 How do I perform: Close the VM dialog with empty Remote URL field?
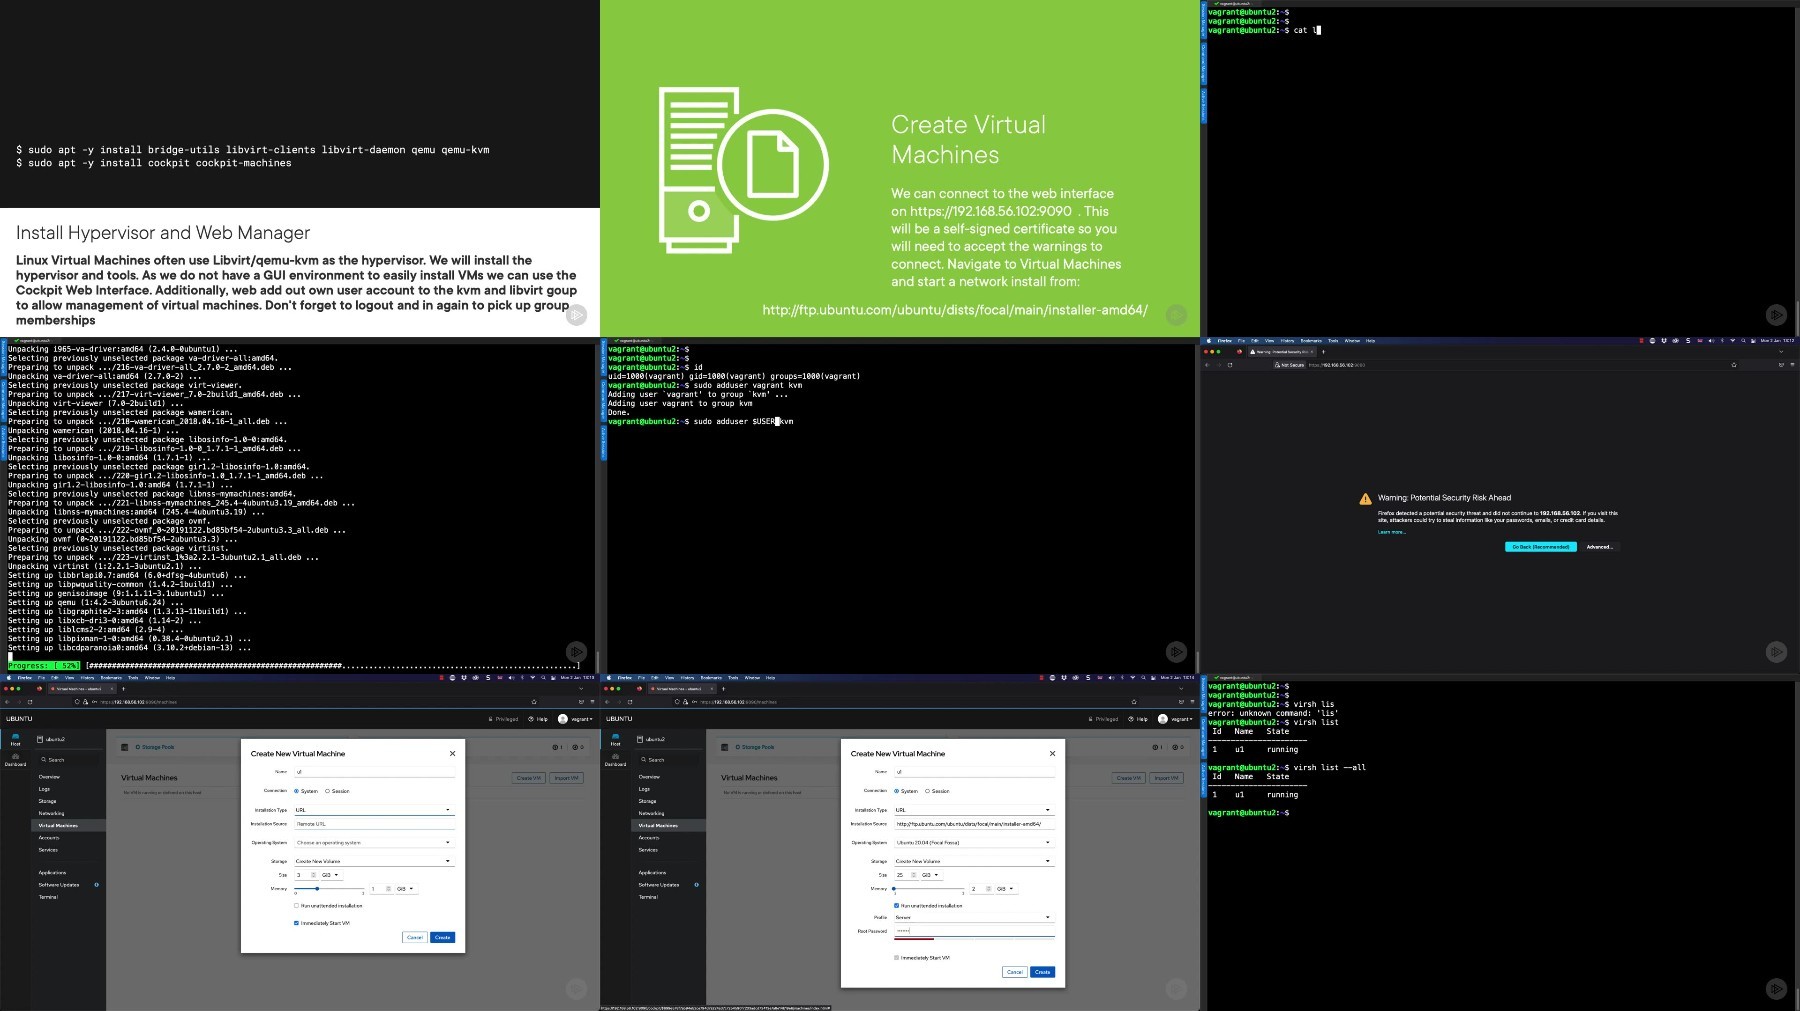[452, 753]
